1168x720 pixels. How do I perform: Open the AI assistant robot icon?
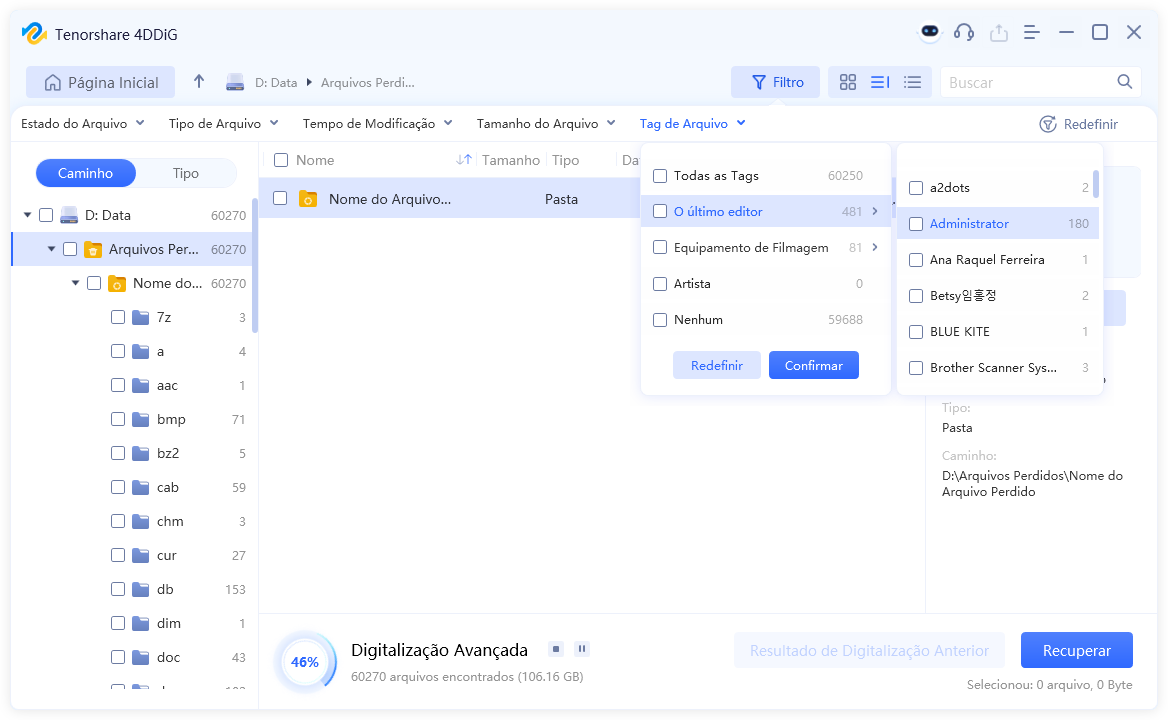(x=930, y=32)
